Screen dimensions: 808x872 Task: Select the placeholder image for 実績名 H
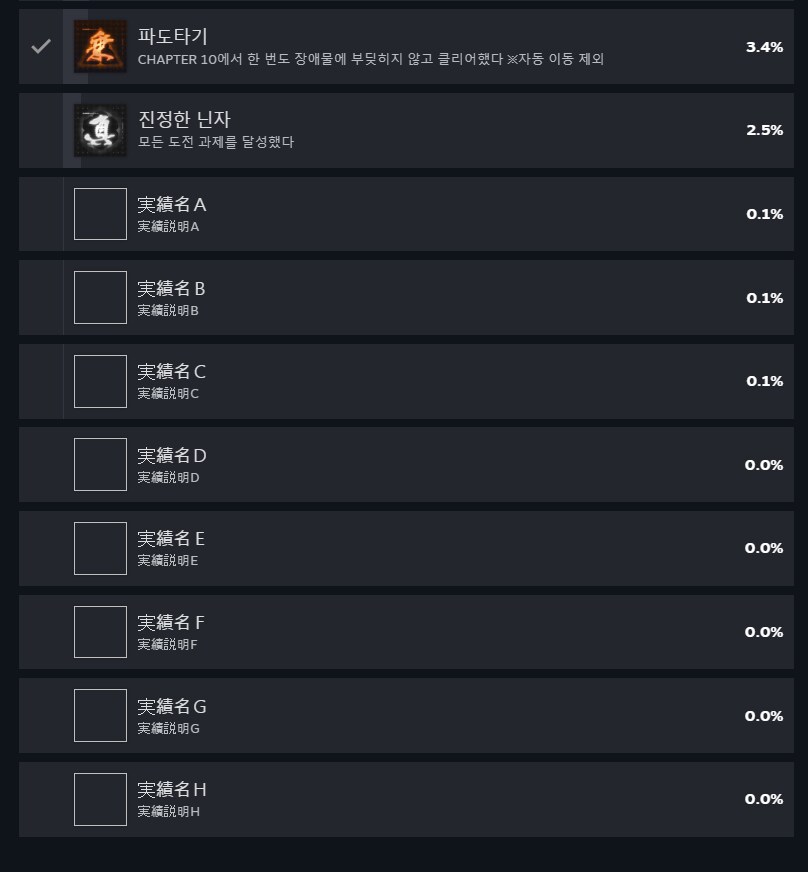100,799
